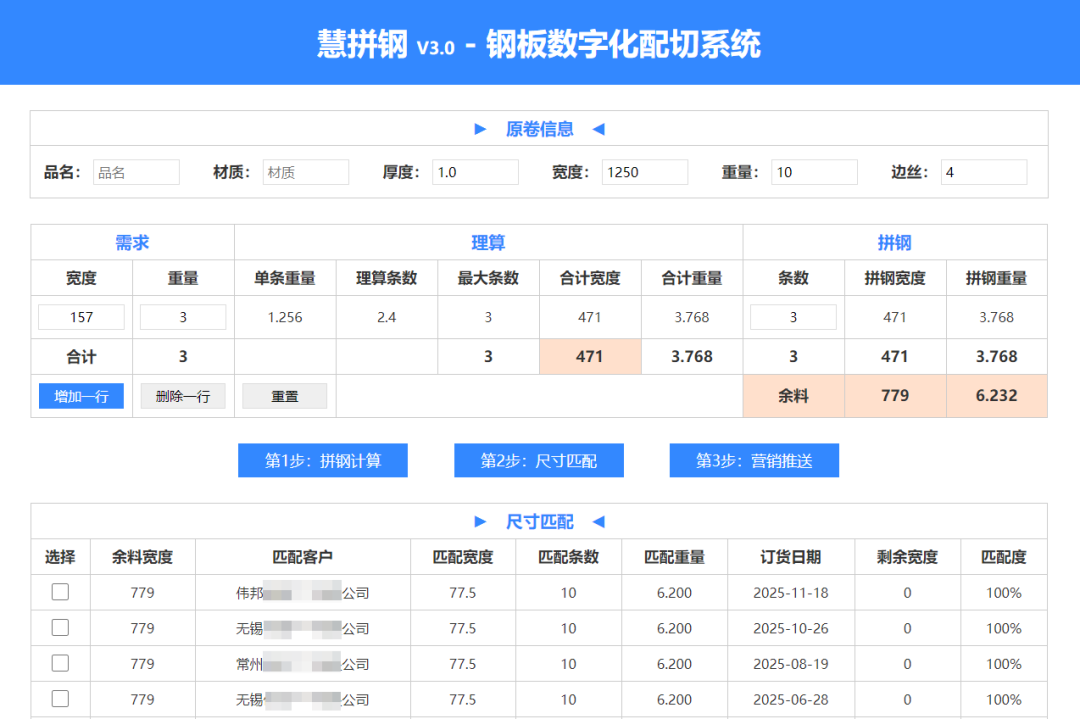Select the checkbox dated 2025-10-26

tap(60, 628)
